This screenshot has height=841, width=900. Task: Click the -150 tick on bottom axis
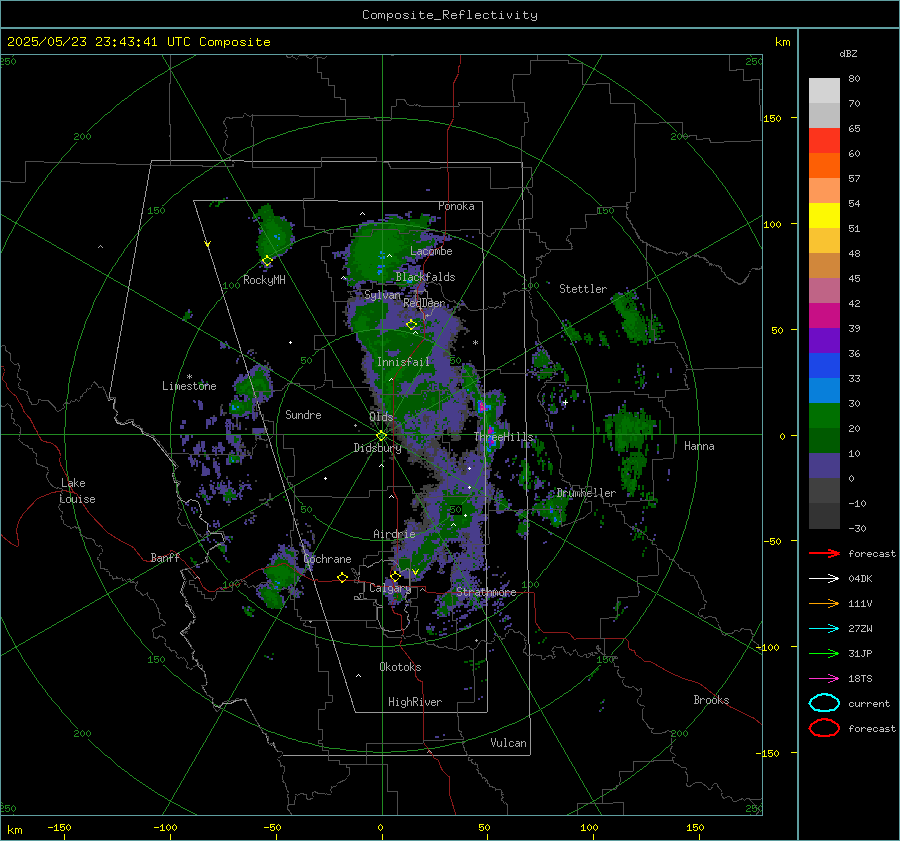pos(59,828)
